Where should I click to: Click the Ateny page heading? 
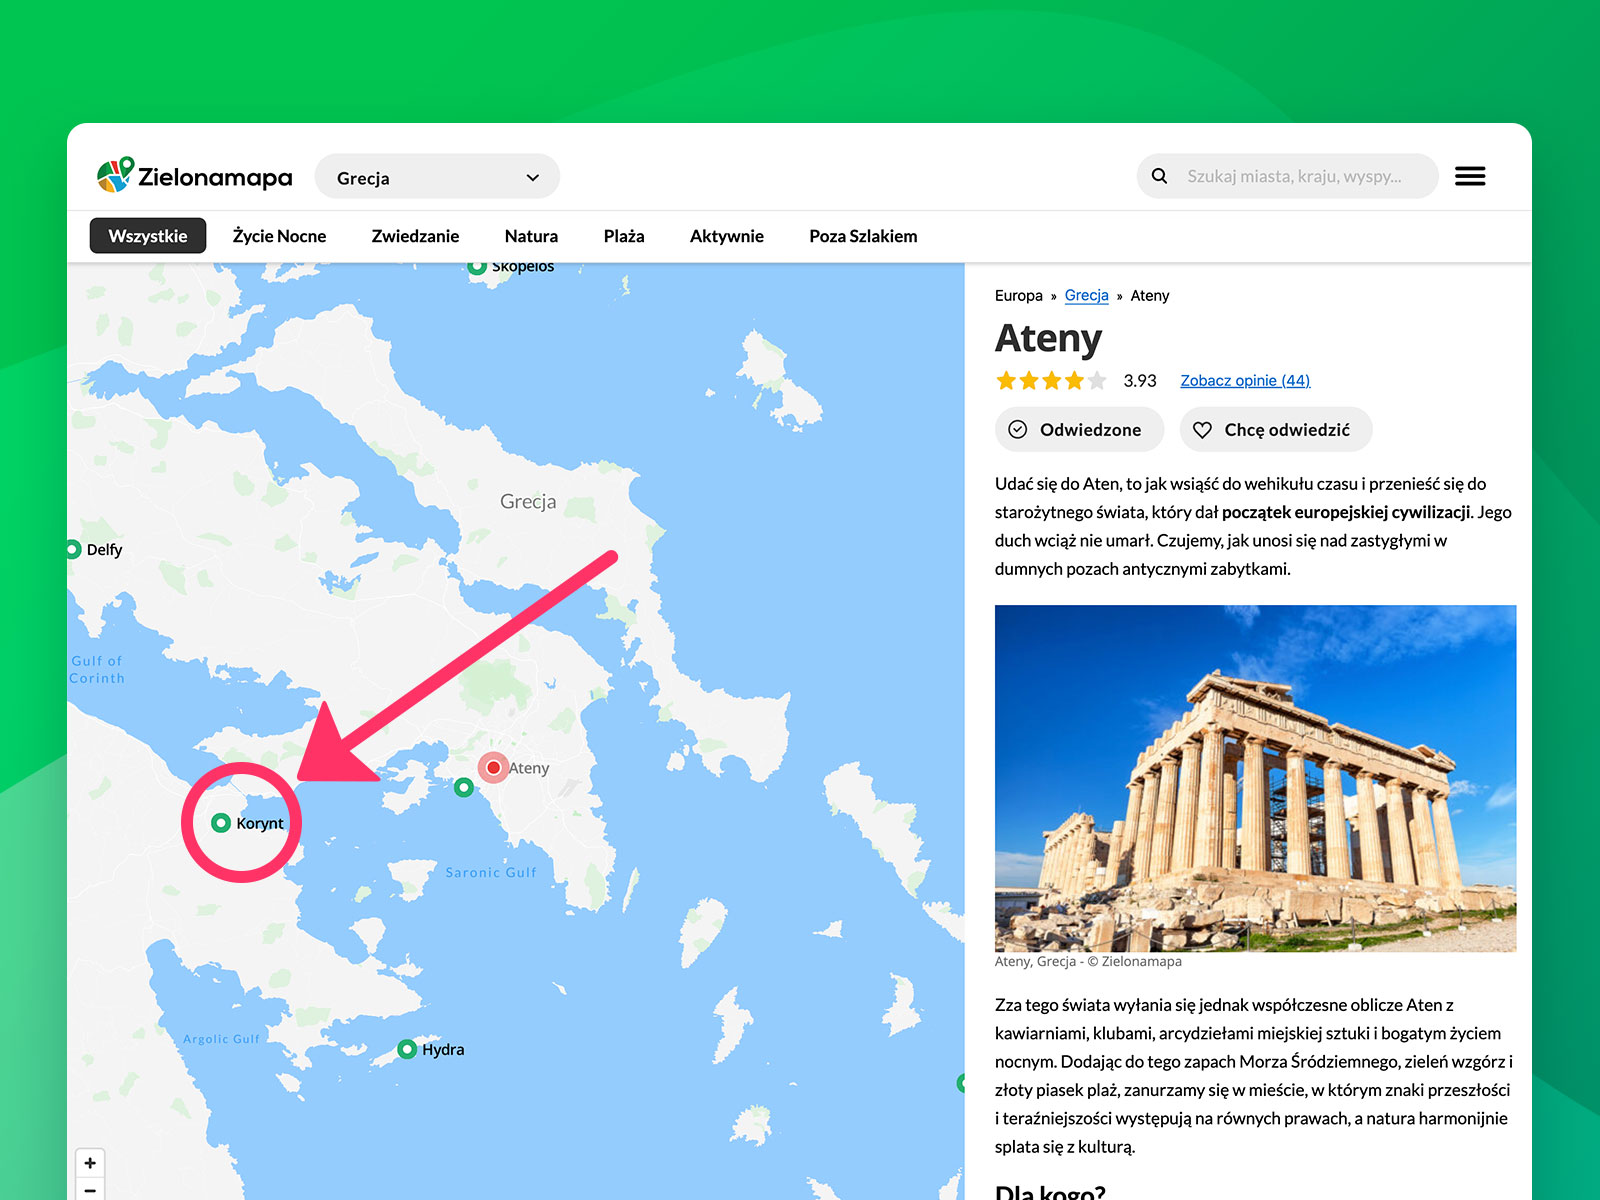(x=1048, y=338)
